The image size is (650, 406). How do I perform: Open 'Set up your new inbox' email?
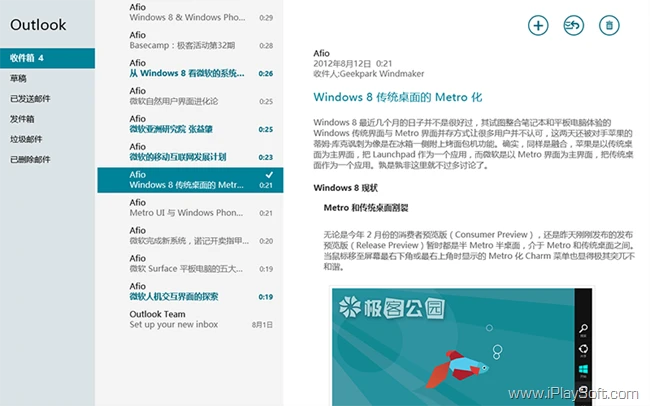(190, 319)
